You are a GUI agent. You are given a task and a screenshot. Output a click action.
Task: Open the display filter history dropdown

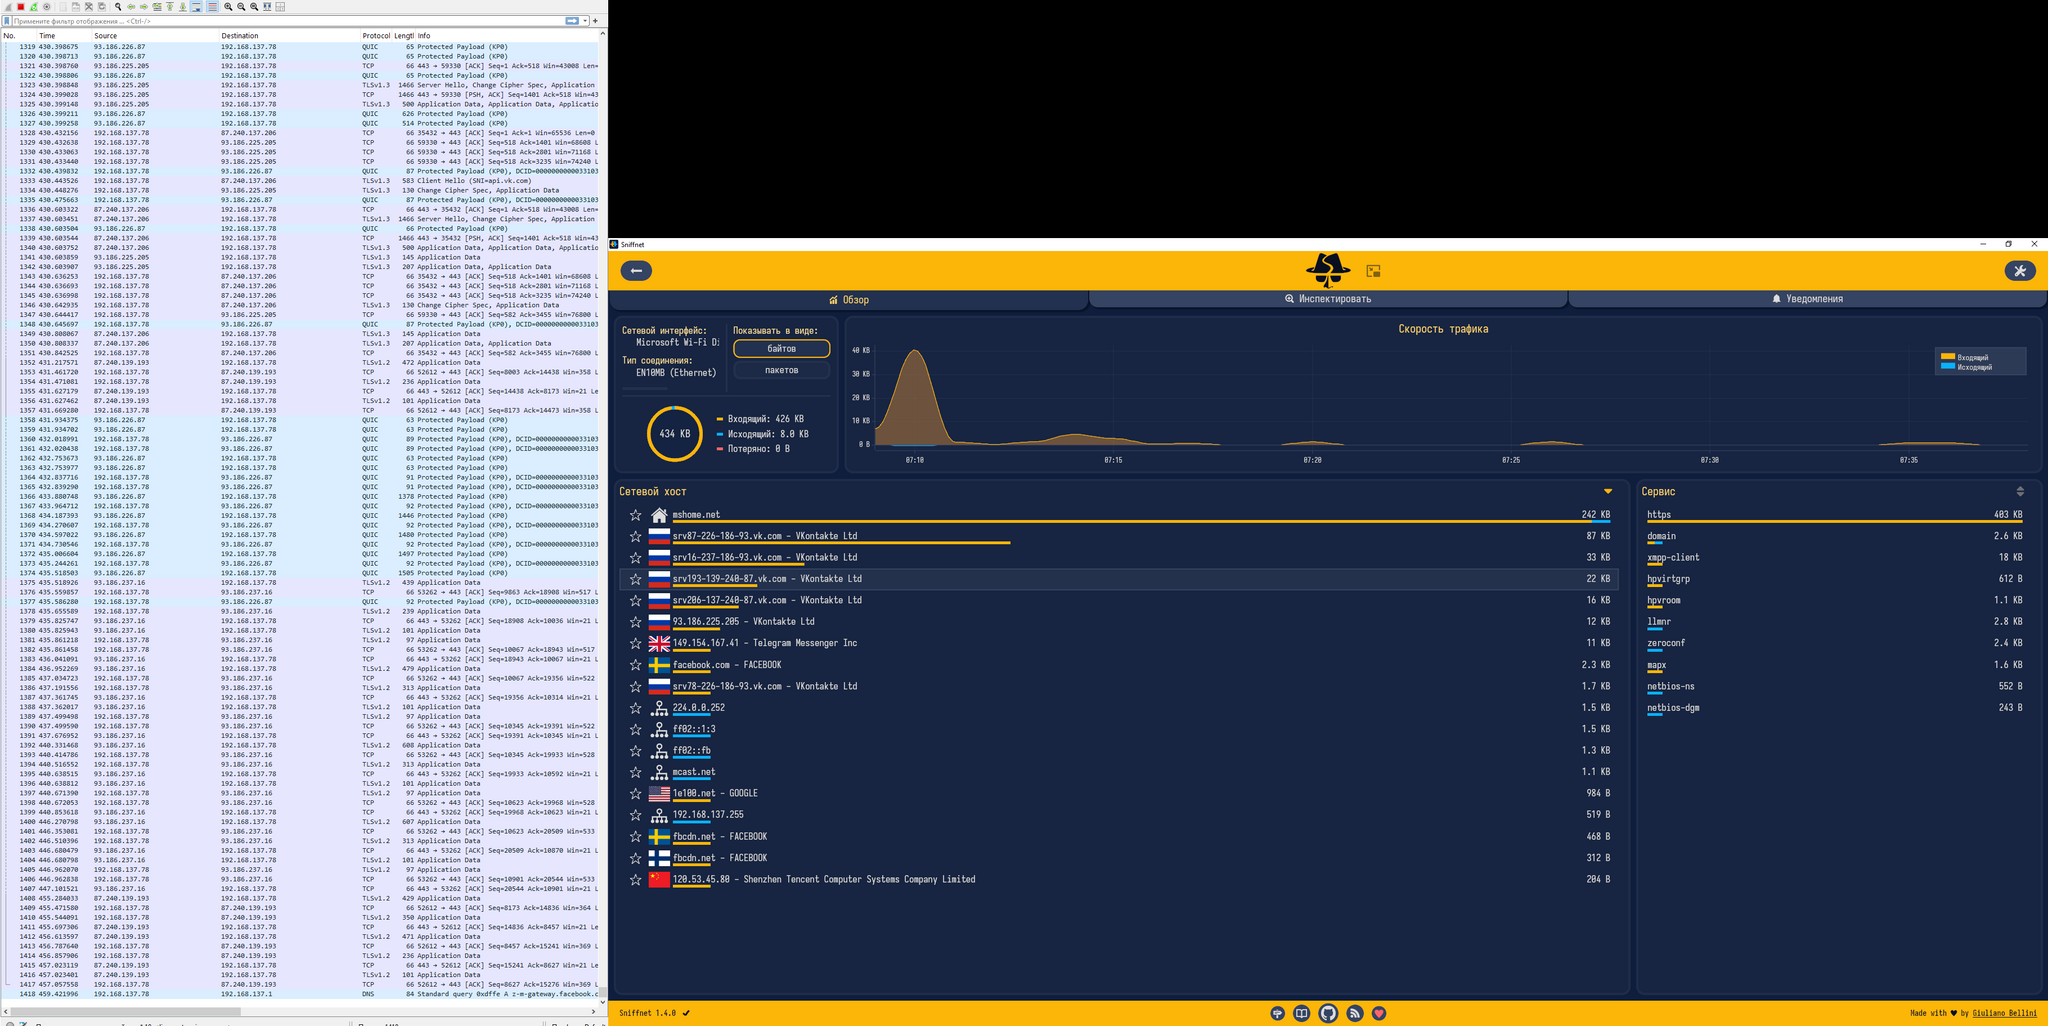(585, 21)
